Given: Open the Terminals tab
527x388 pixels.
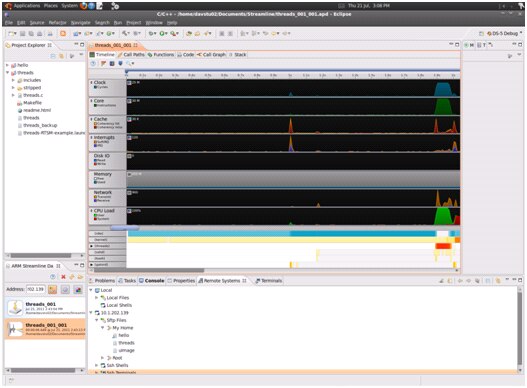Looking at the screenshot, I should (x=269, y=280).
